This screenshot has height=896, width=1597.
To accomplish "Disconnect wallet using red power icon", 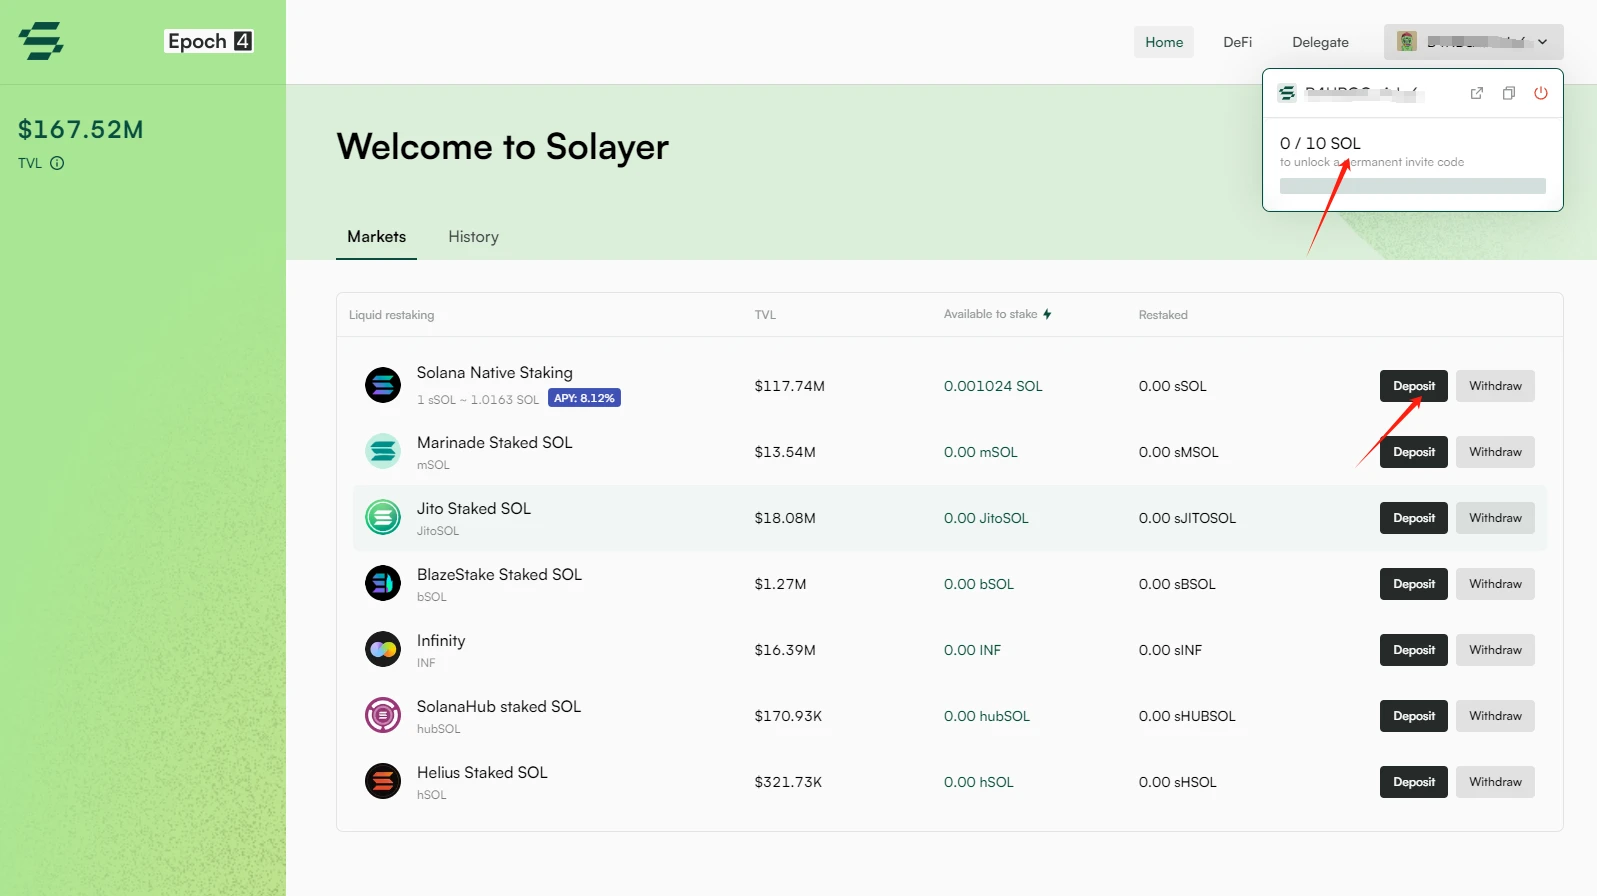I will point(1540,93).
